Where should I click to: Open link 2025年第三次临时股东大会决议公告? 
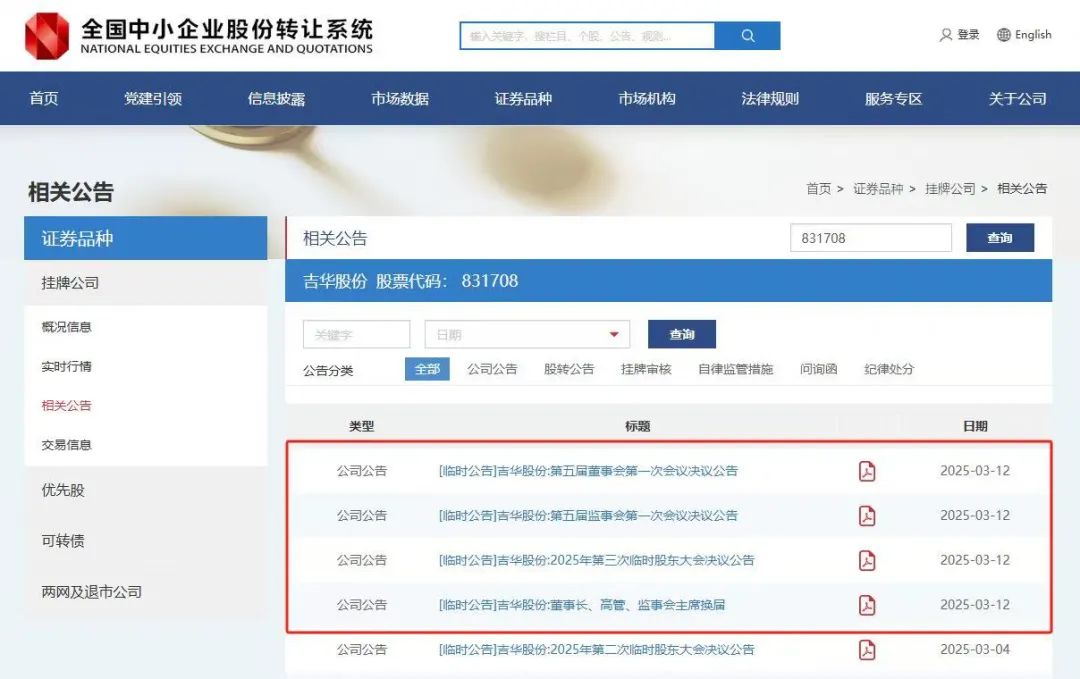click(596, 561)
